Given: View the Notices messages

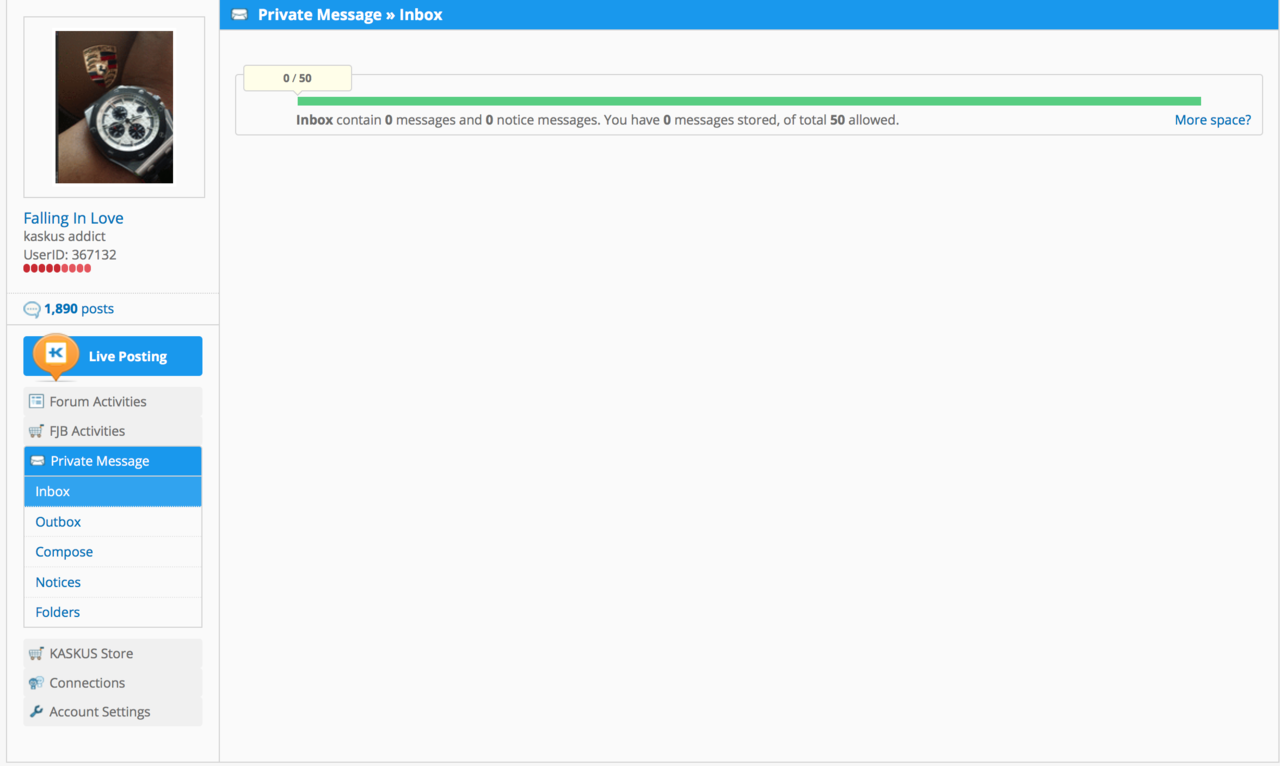Looking at the screenshot, I should [x=113, y=582].
